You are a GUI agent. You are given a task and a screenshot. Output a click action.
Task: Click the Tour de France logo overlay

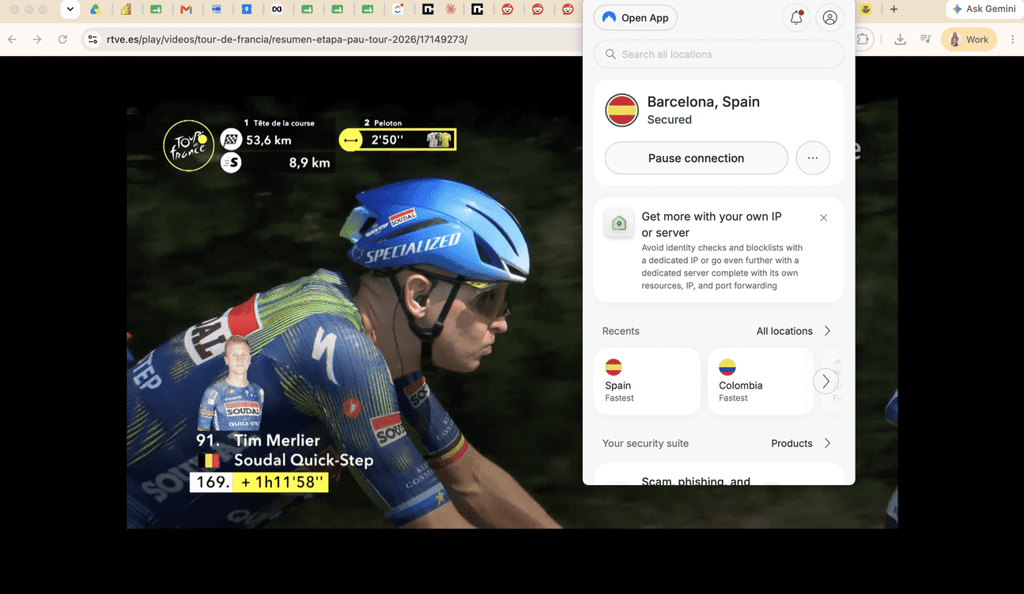(x=189, y=146)
